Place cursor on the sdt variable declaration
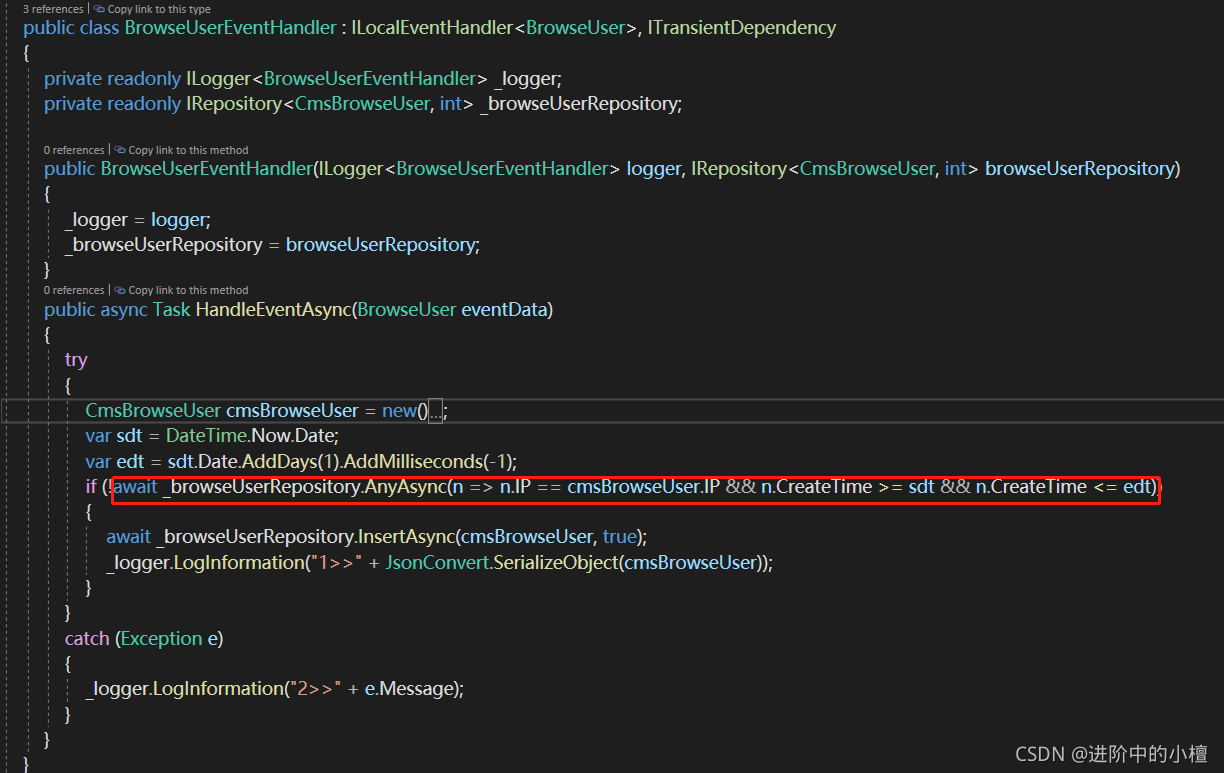Image resolution: width=1224 pixels, height=773 pixels. pyautogui.click(x=130, y=435)
